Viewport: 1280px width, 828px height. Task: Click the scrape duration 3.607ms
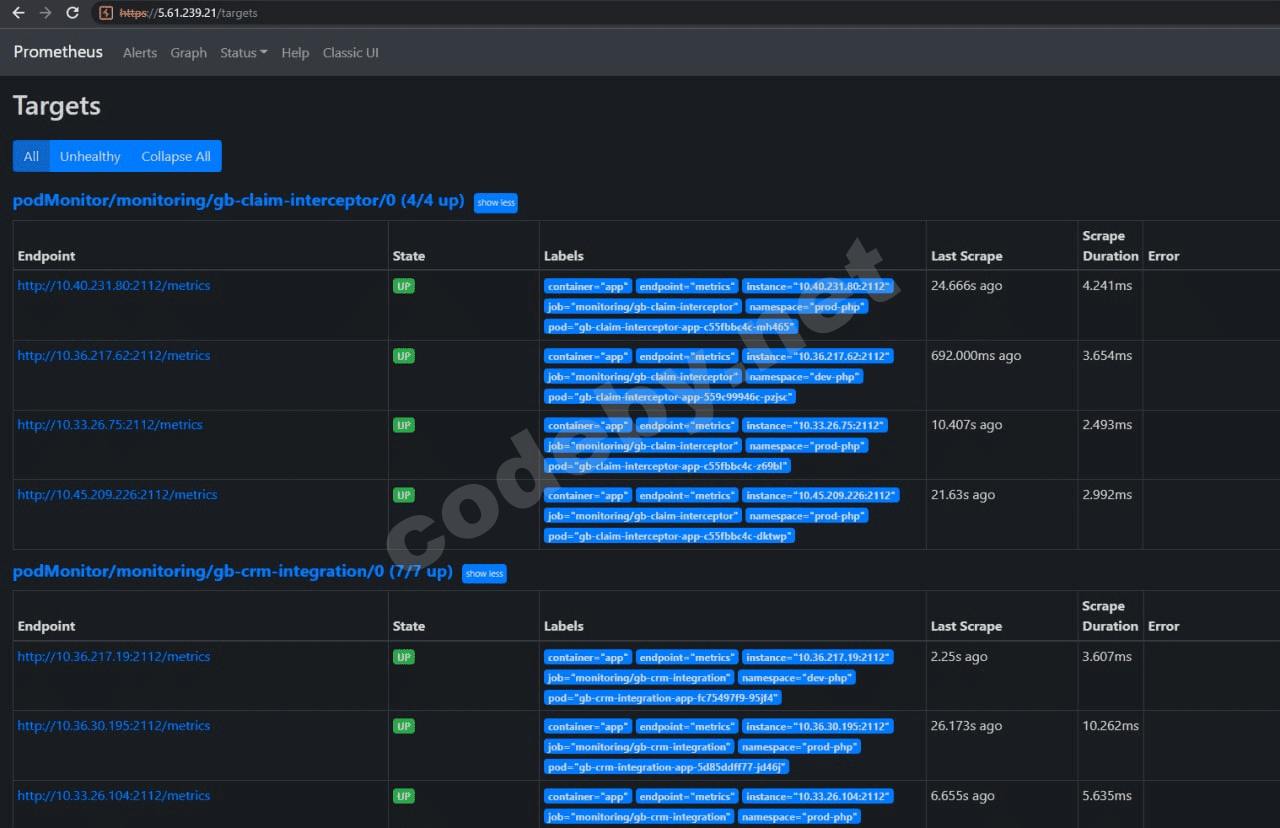tap(1107, 657)
